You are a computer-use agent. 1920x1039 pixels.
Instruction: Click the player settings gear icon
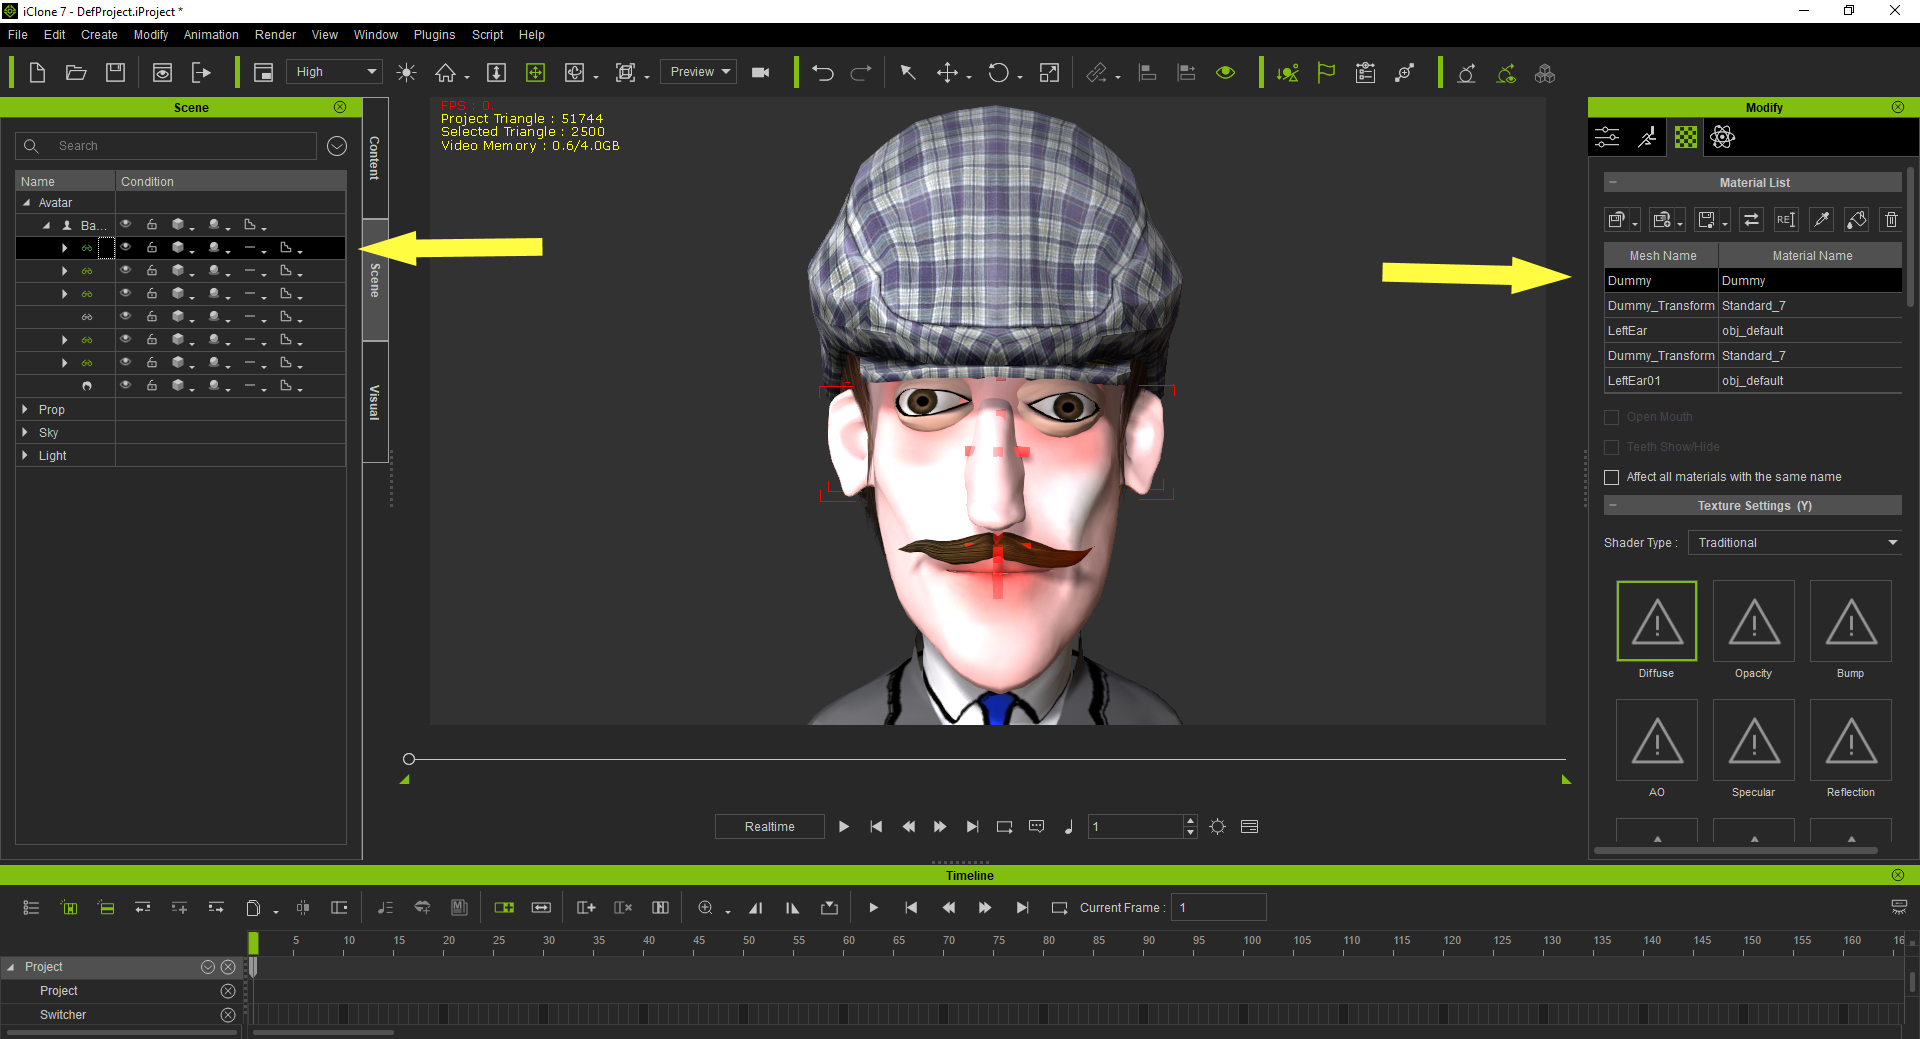point(1217,827)
